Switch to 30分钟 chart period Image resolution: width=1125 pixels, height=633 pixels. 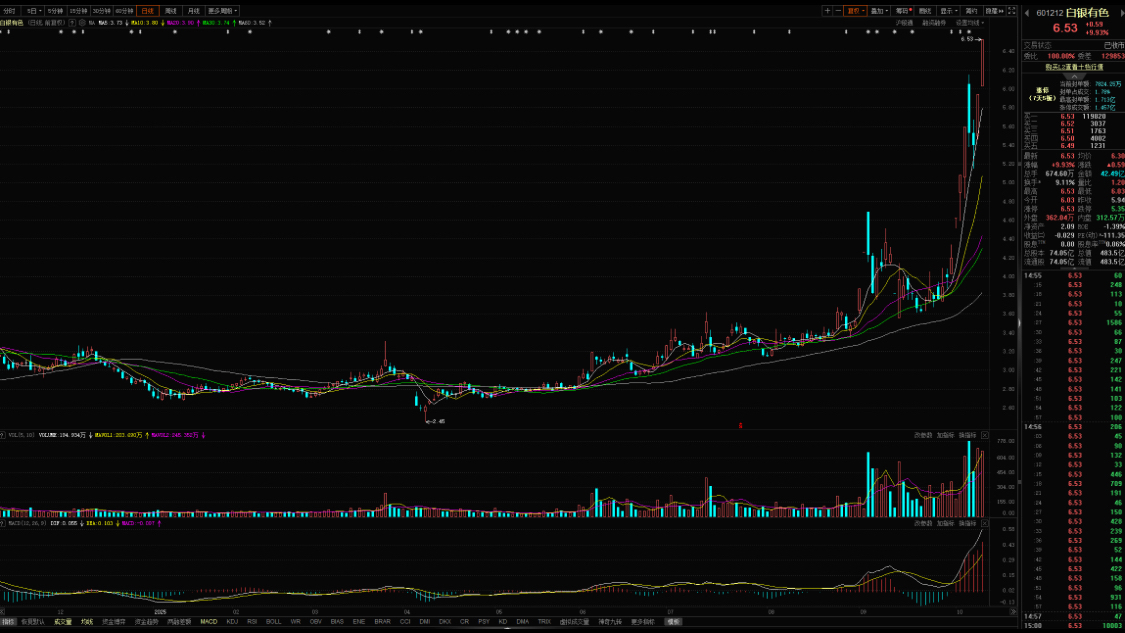(x=101, y=11)
